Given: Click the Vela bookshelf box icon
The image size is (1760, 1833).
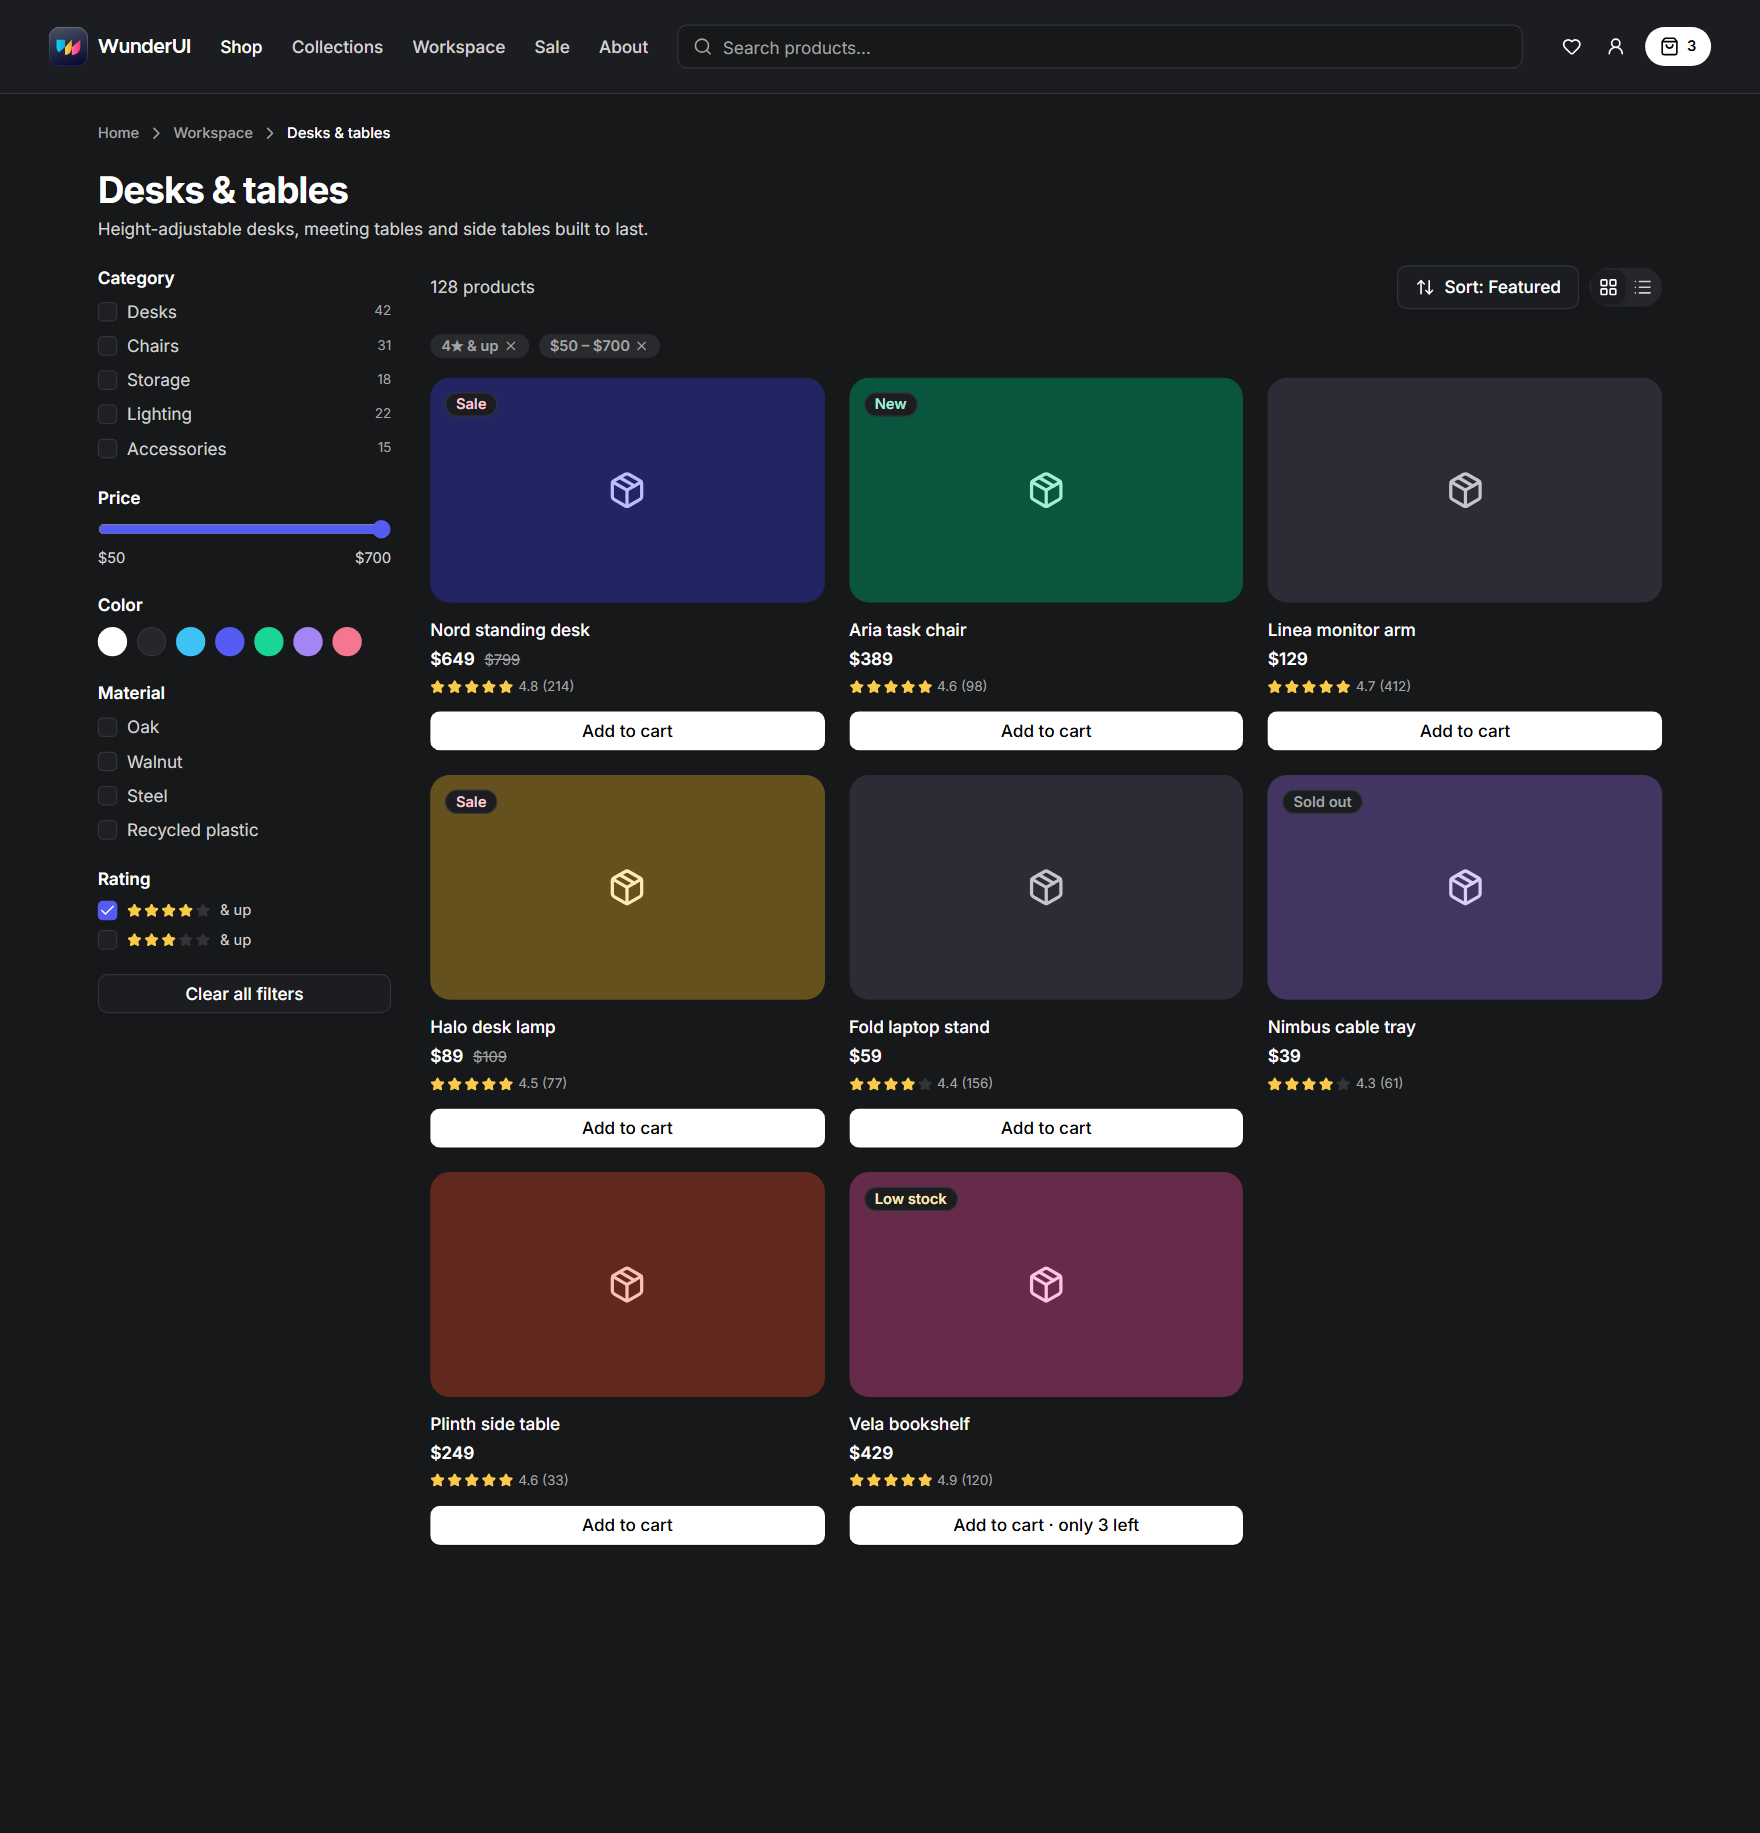Looking at the screenshot, I should pos(1046,1284).
